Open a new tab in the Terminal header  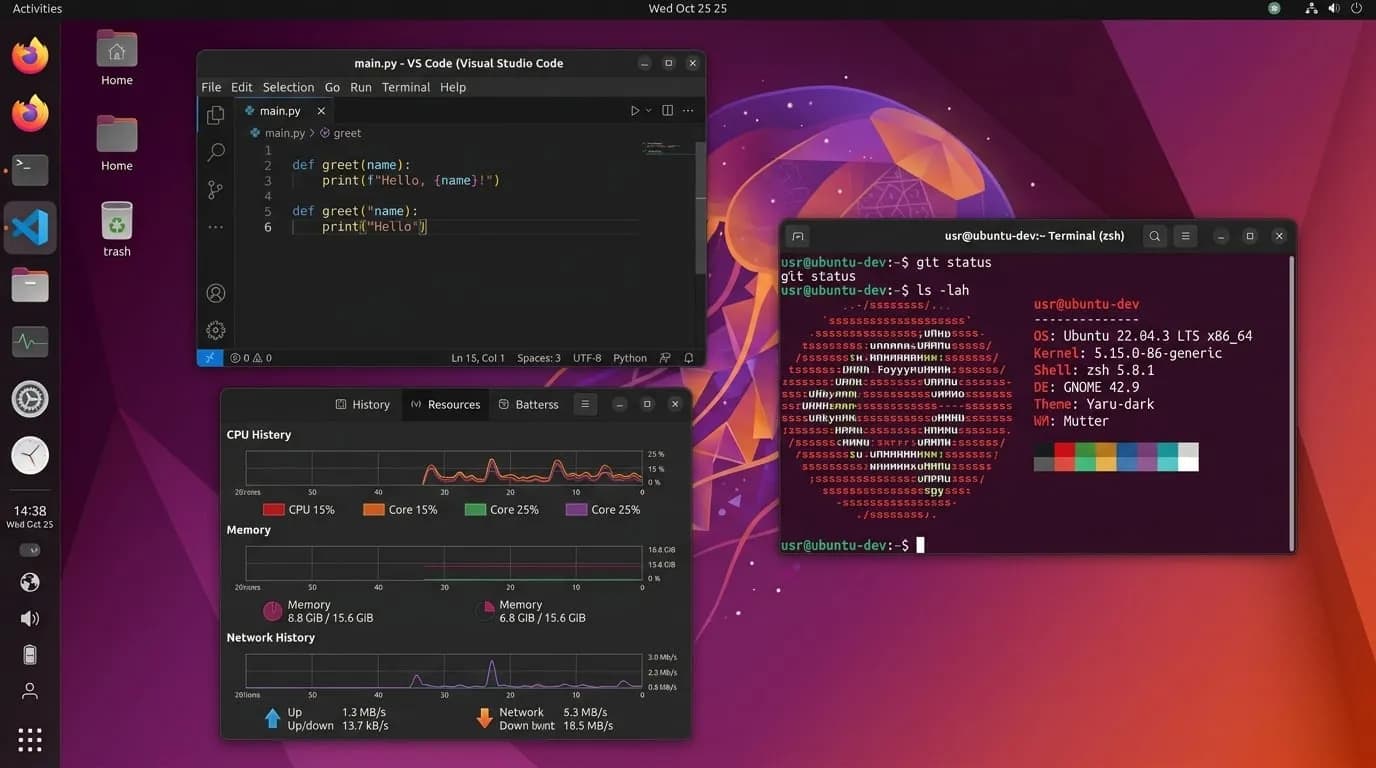[797, 236]
